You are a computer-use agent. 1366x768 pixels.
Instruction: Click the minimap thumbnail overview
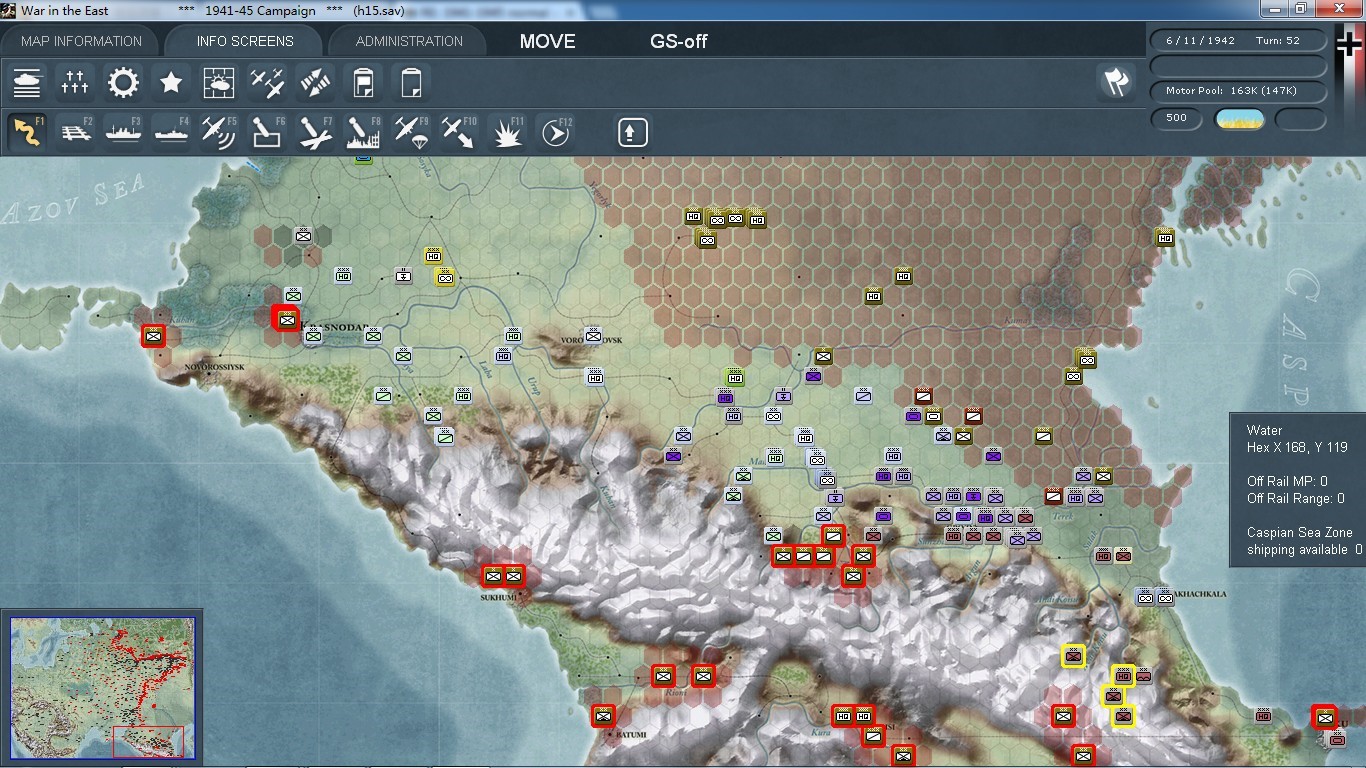pyautogui.click(x=103, y=688)
